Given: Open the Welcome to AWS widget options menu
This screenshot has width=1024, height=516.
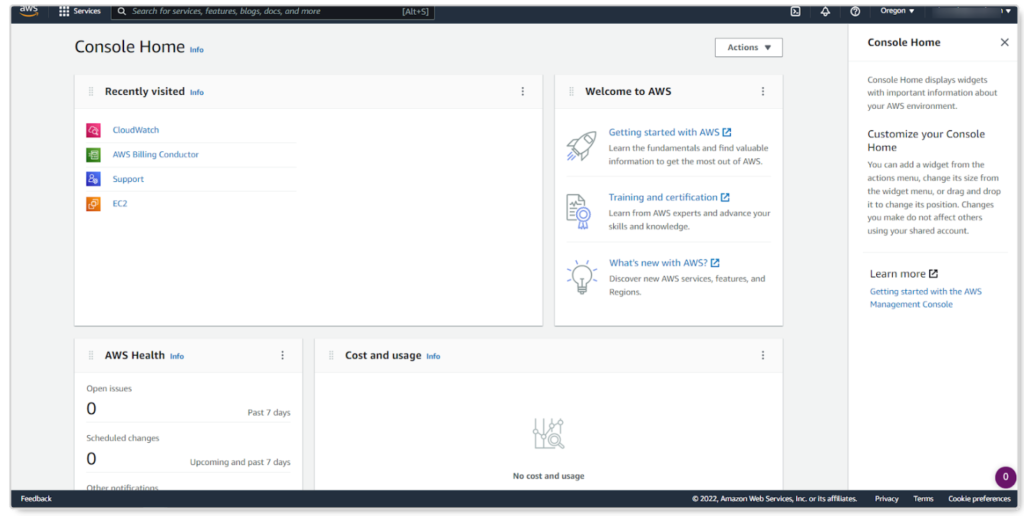Looking at the screenshot, I should [x=762, y=91].
